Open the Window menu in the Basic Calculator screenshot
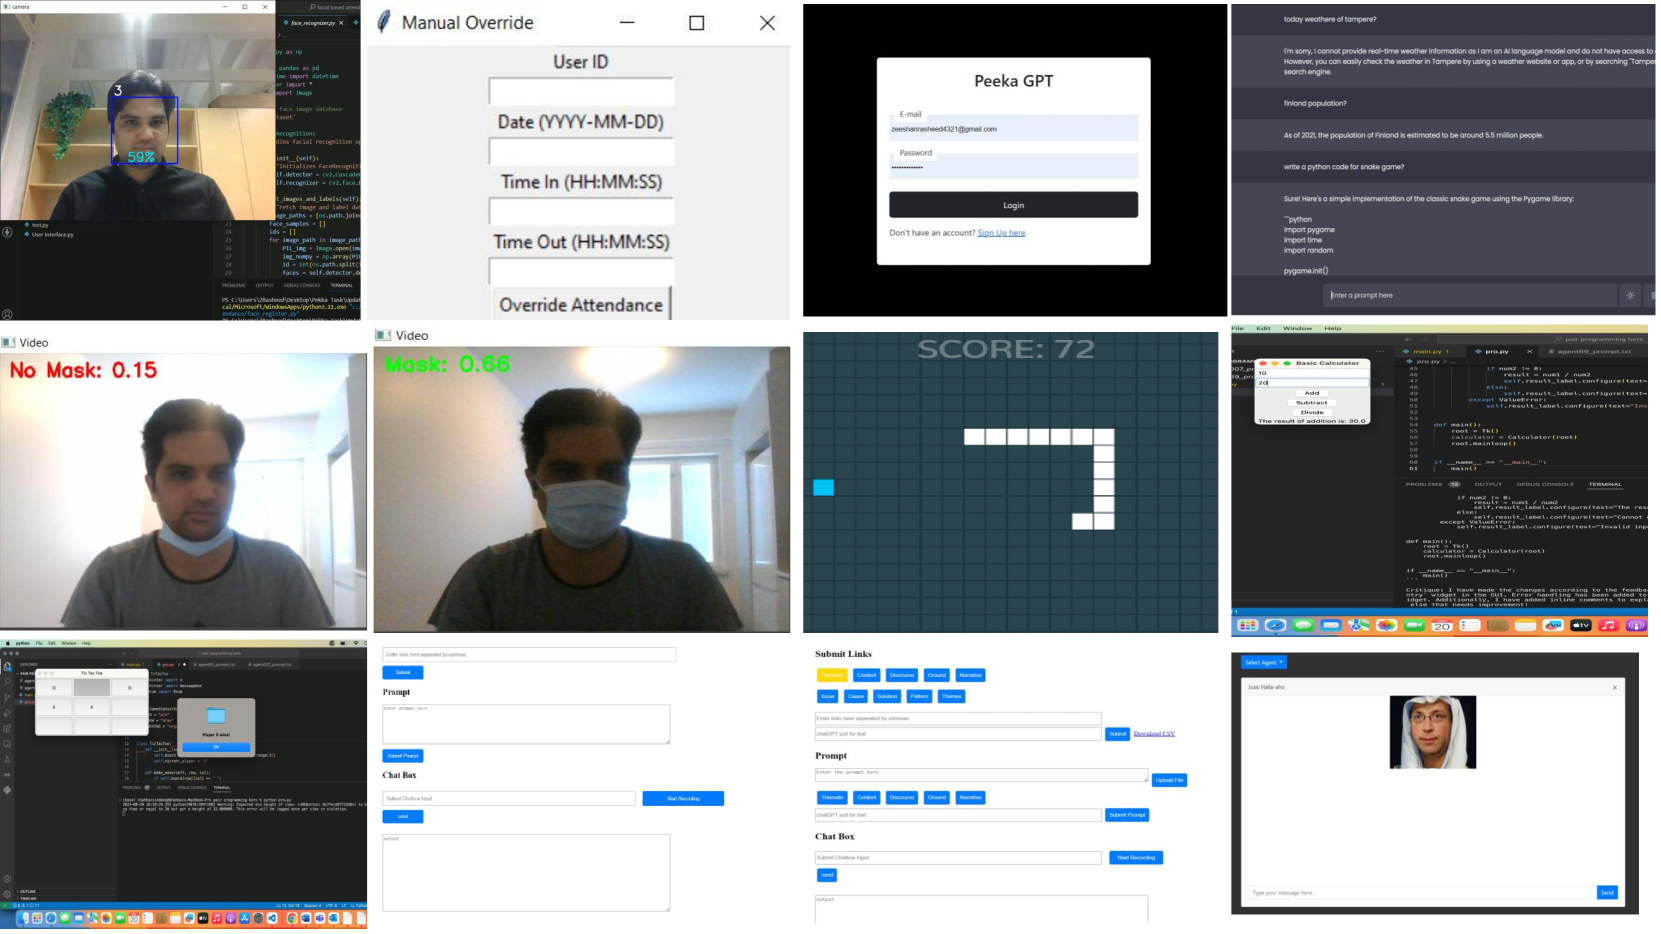 [x=1297, y=328]
